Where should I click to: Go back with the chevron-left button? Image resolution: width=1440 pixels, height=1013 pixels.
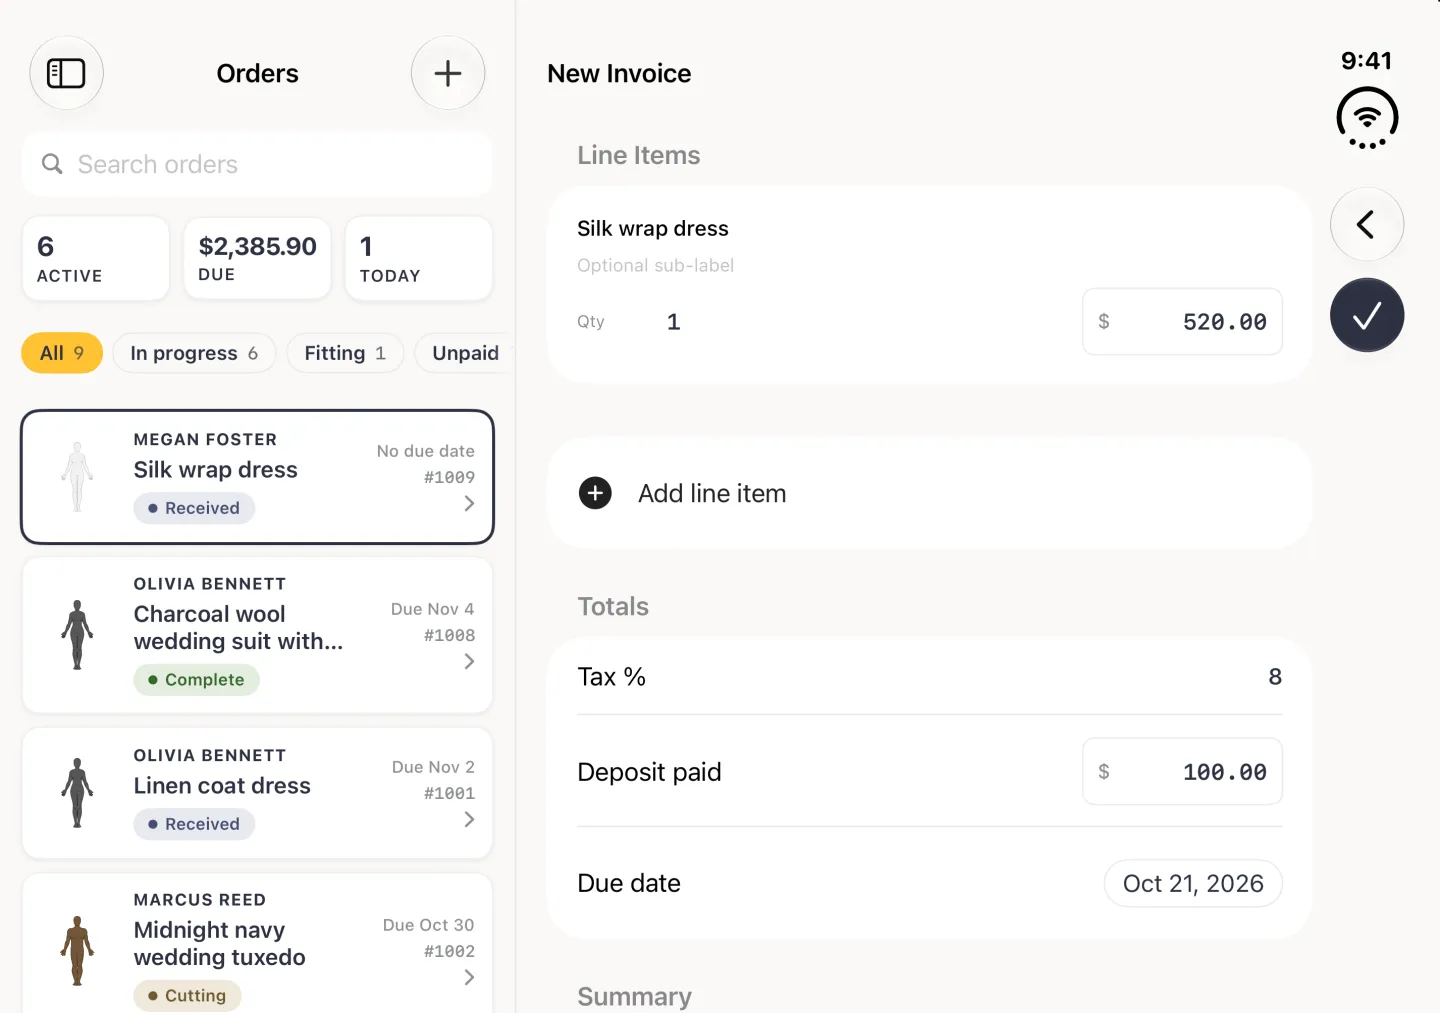tap(1366, 224)
